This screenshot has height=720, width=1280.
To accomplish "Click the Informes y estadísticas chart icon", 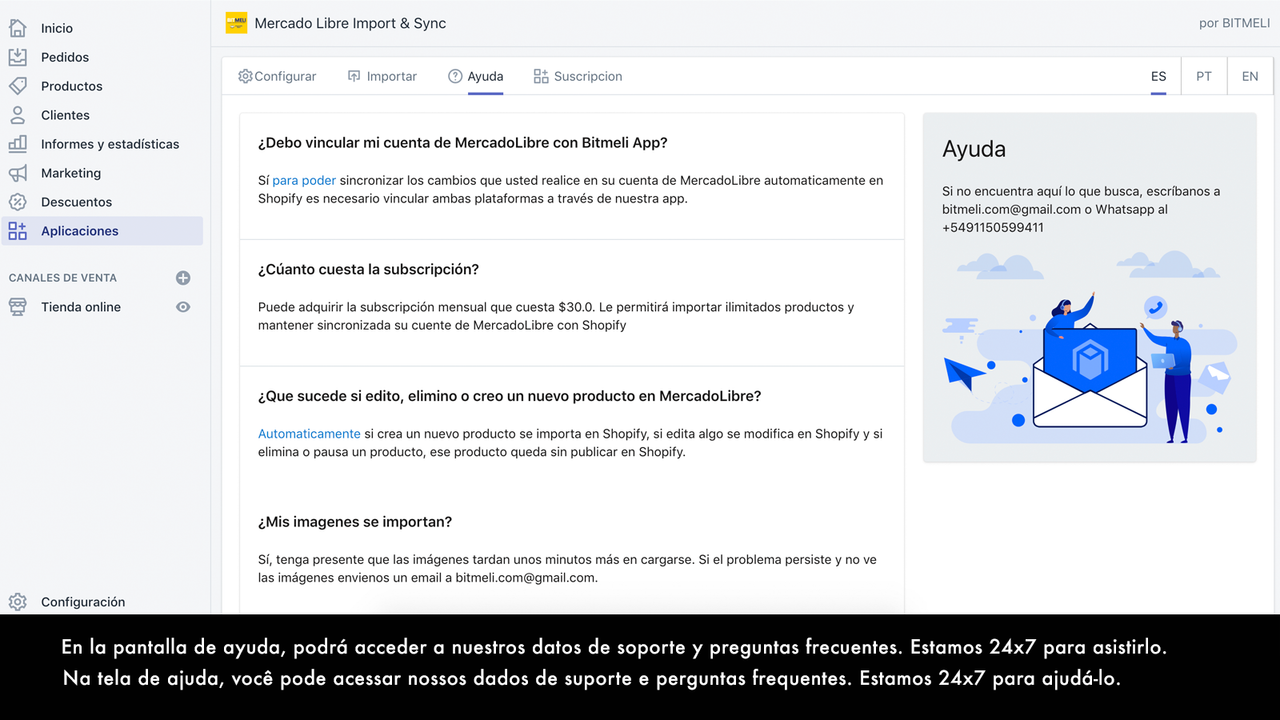I will [x=17, y=144].
